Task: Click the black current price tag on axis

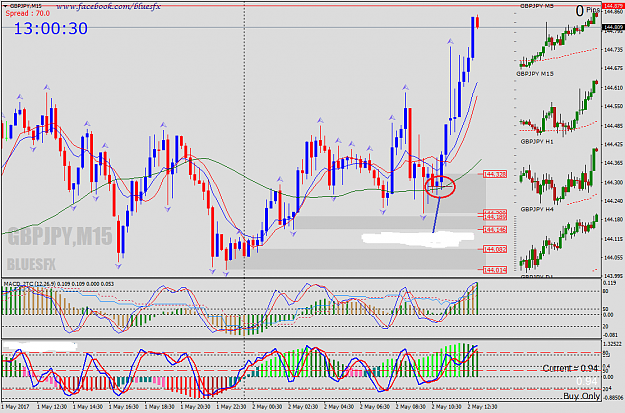Action: click(613, 28)
